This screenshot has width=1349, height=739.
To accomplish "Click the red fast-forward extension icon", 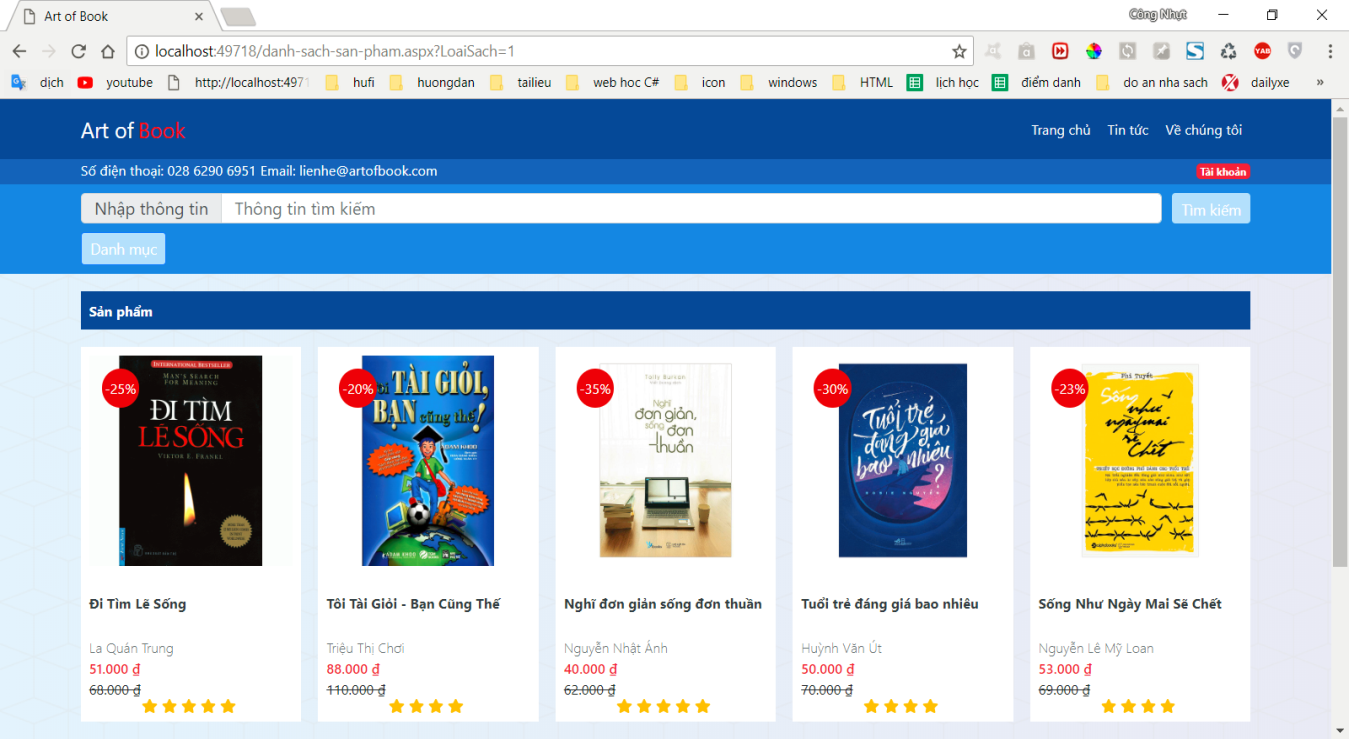I will coord(1060,51).
